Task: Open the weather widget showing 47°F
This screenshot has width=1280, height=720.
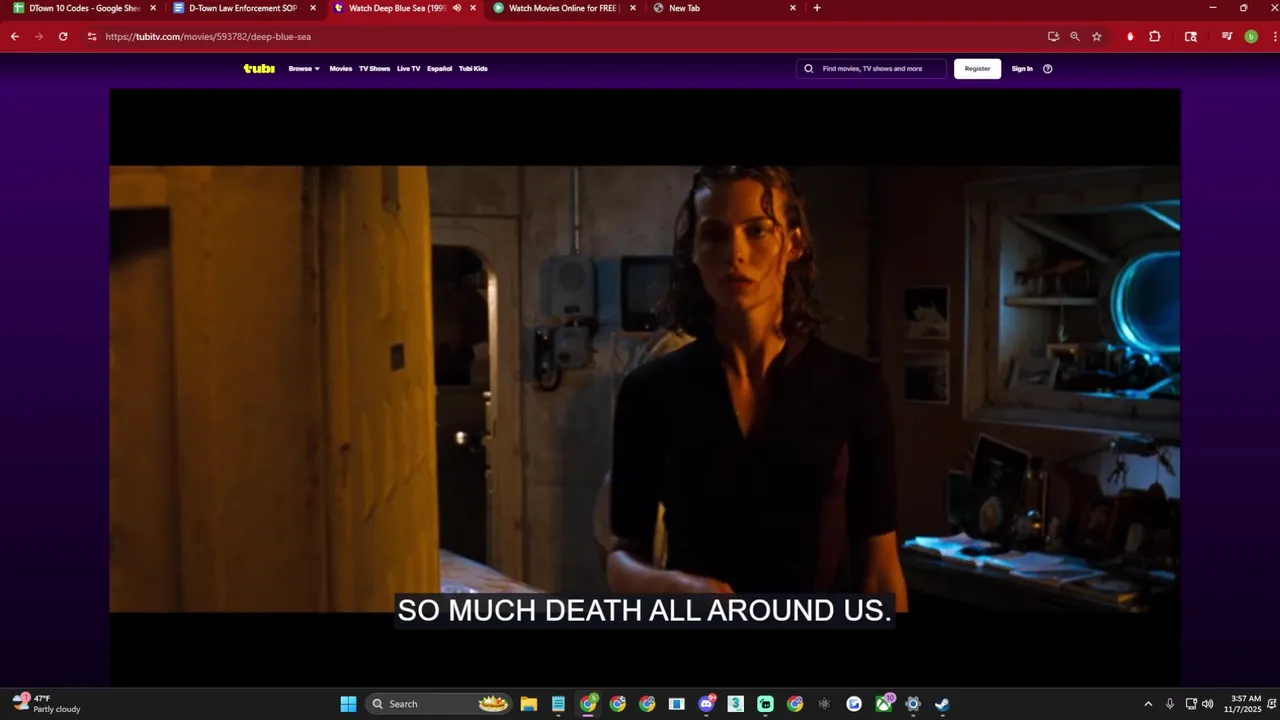Action: (x=46, y=704)
